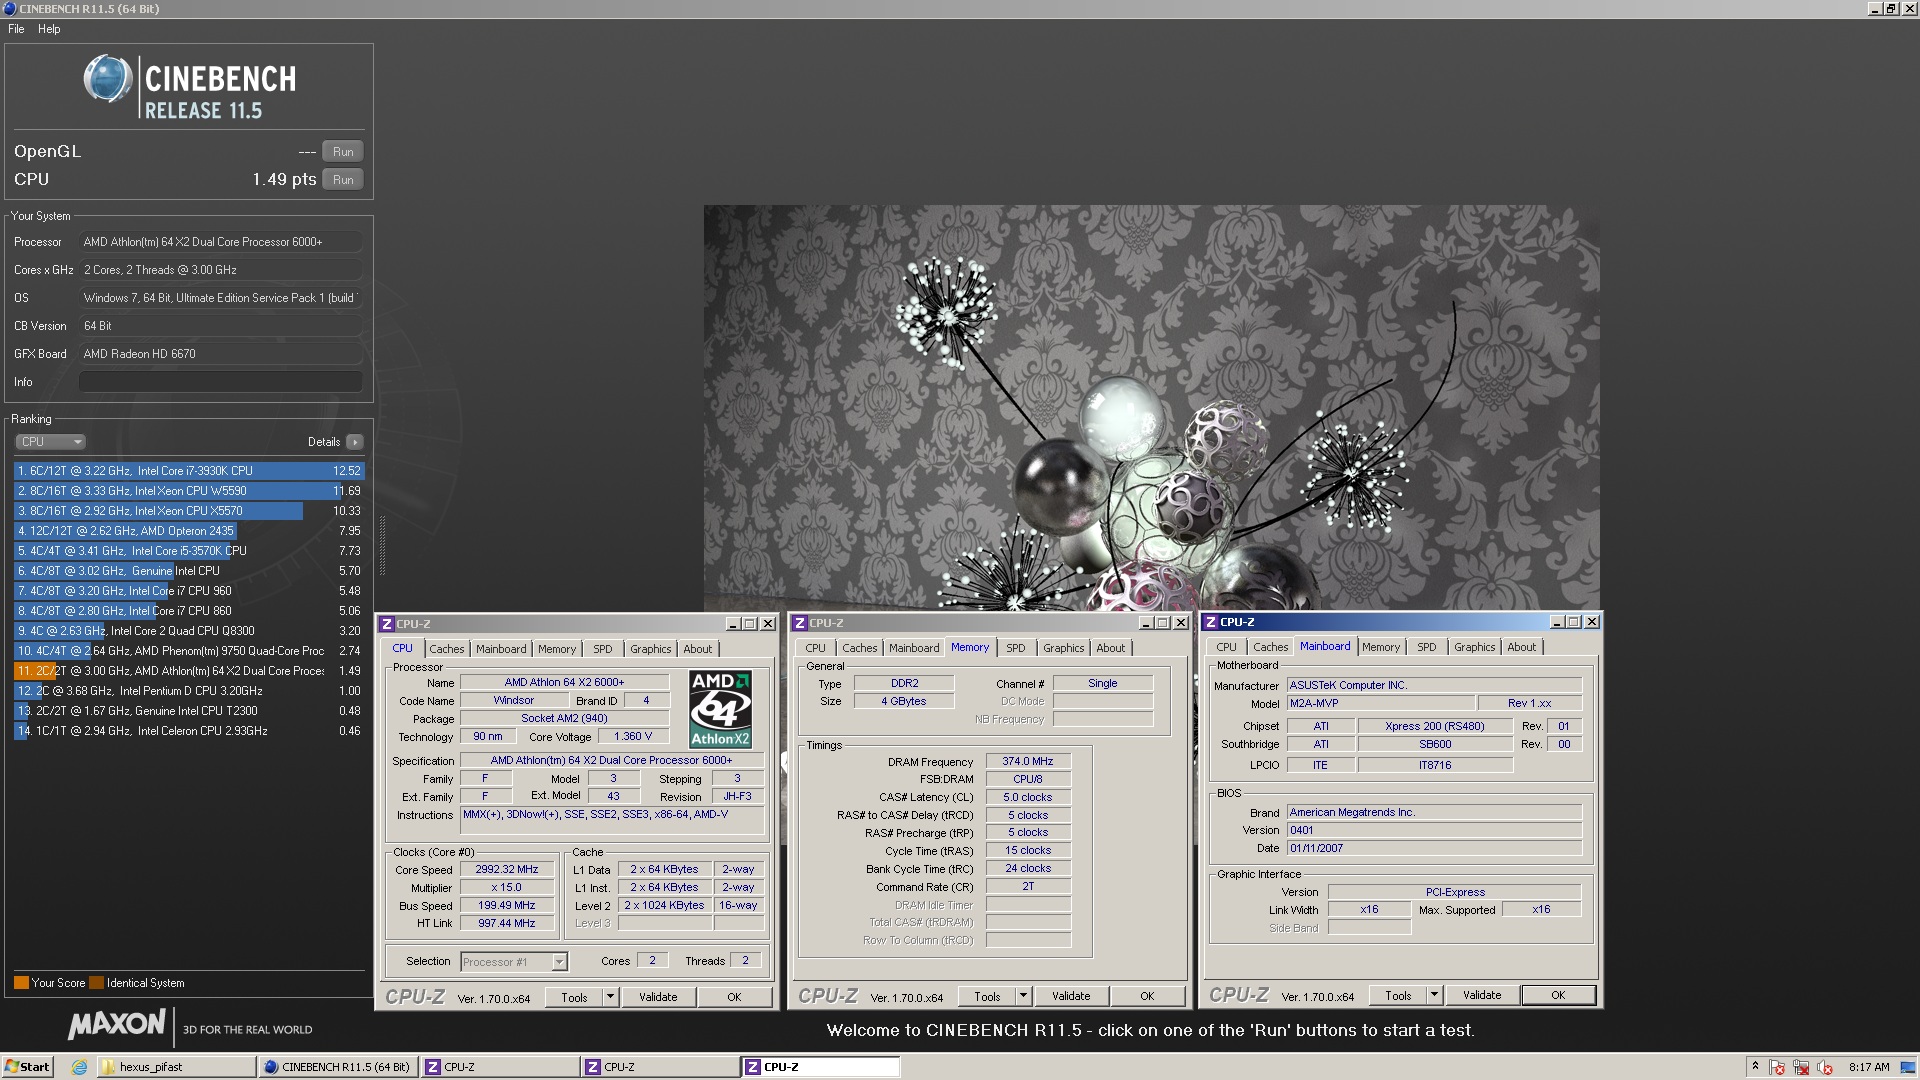Click the orange Your Score legend swatch
Viewport: 1920px width, 1080px height.
pos(21,983)
